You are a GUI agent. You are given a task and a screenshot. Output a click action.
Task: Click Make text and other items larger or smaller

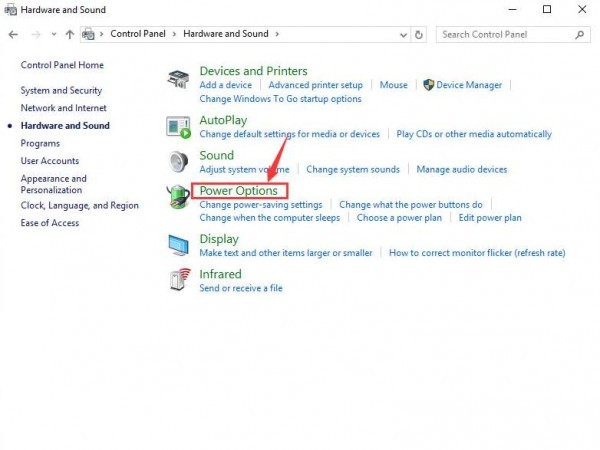285,253
